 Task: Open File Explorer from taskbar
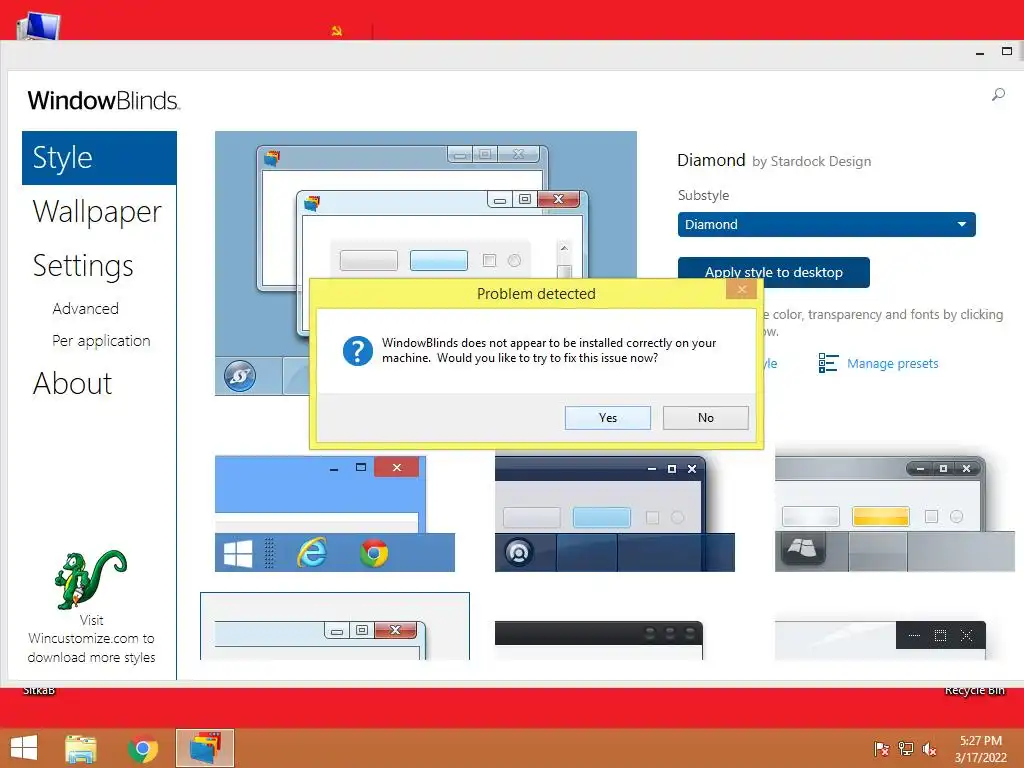click(x=81, y=748)
